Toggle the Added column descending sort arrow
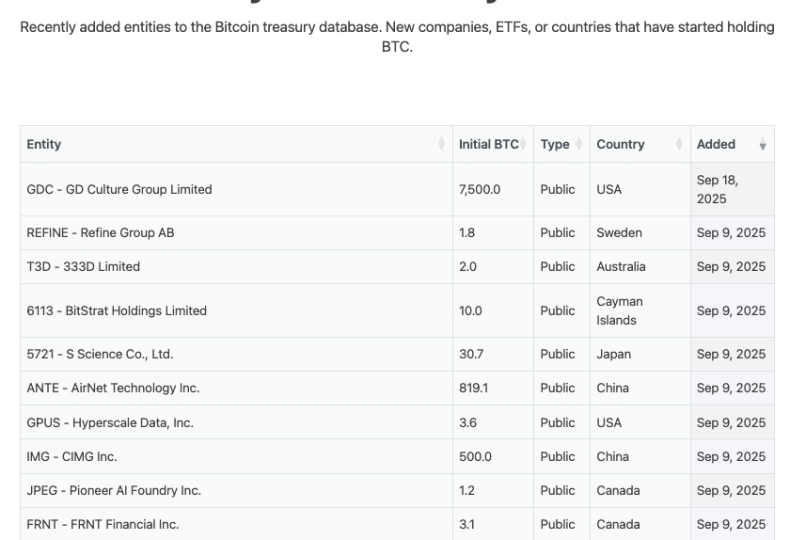Image resolution: width=790 pixels, height=540 pixels. coord(763,145)
